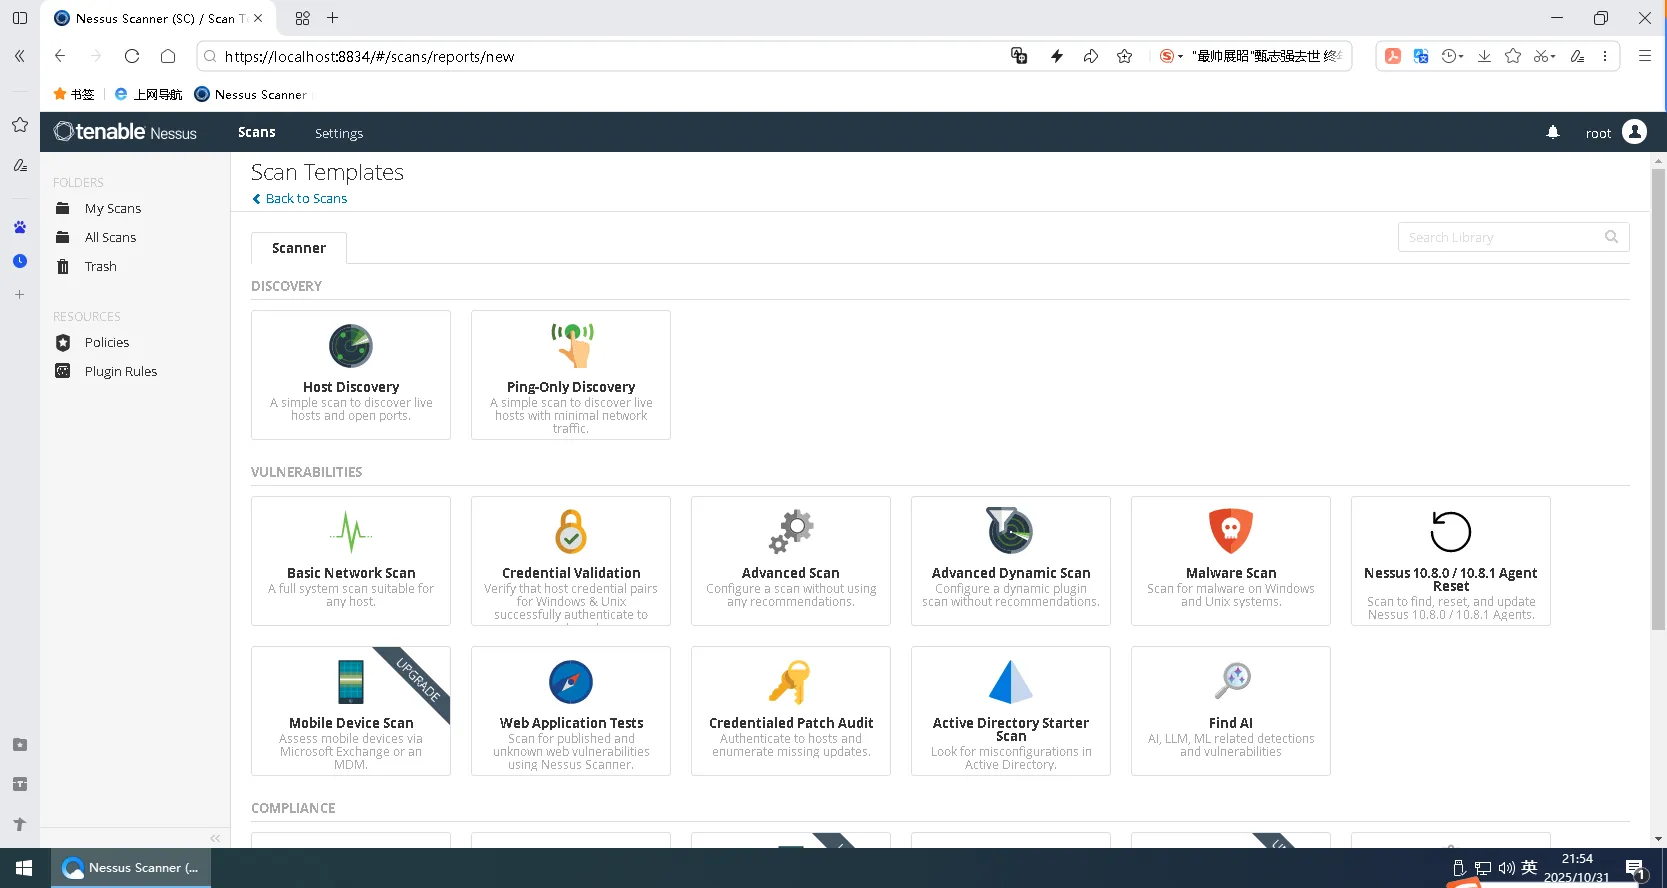Screen dimensions: 1667x888
Task: Click the Windows Start button
Action: (24, 868)
